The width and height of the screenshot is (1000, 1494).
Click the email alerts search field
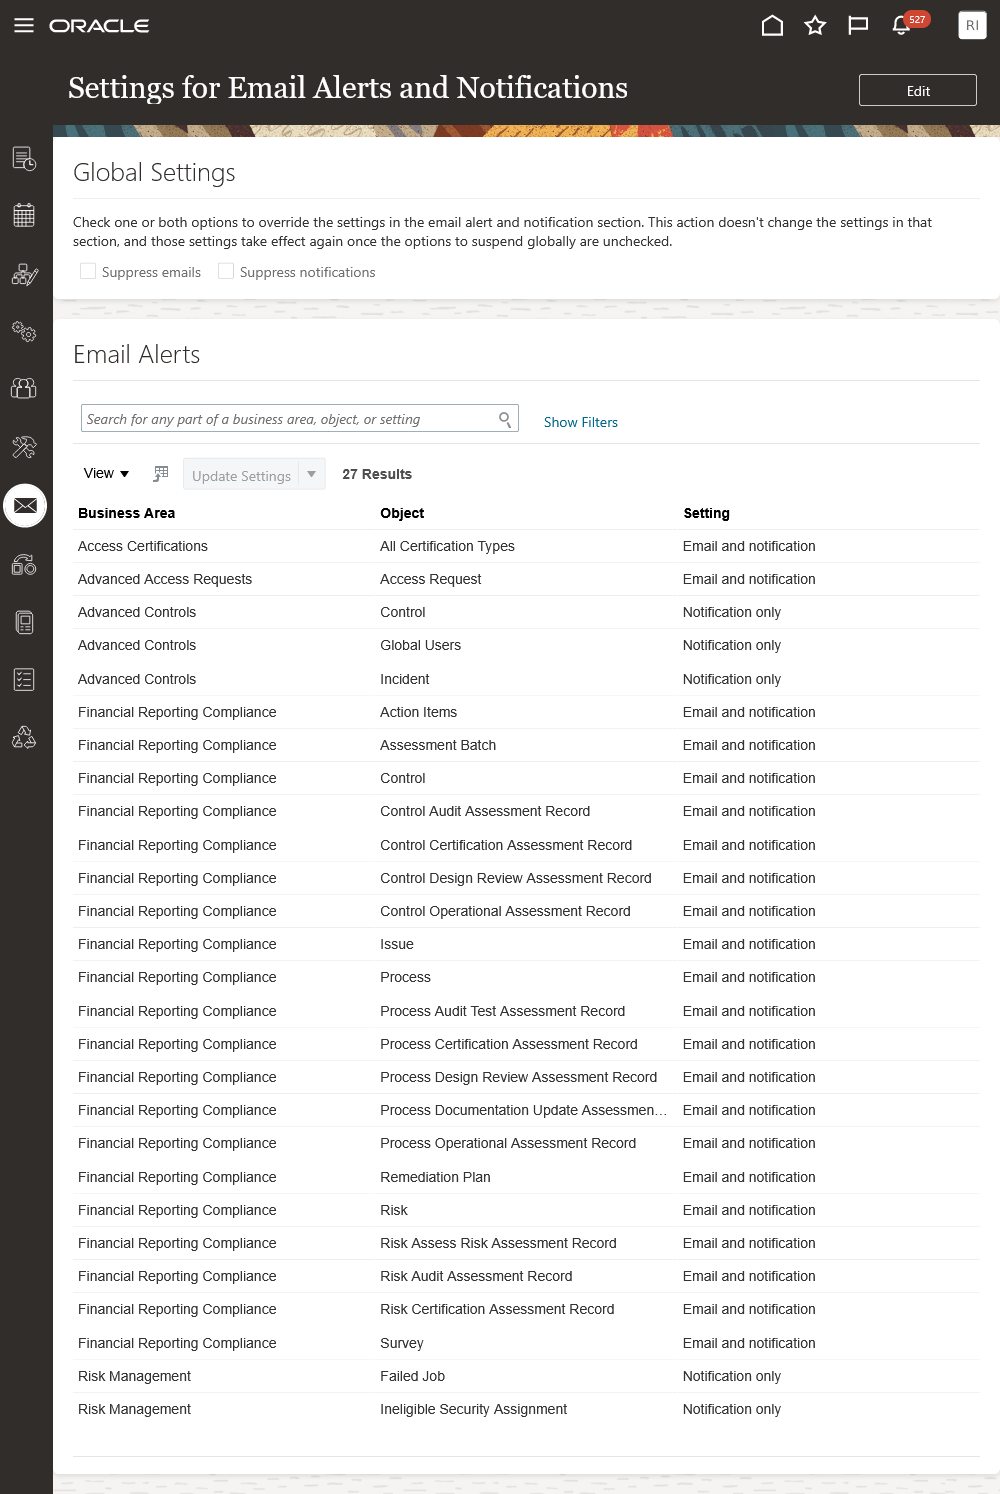[x=290, y=419]
